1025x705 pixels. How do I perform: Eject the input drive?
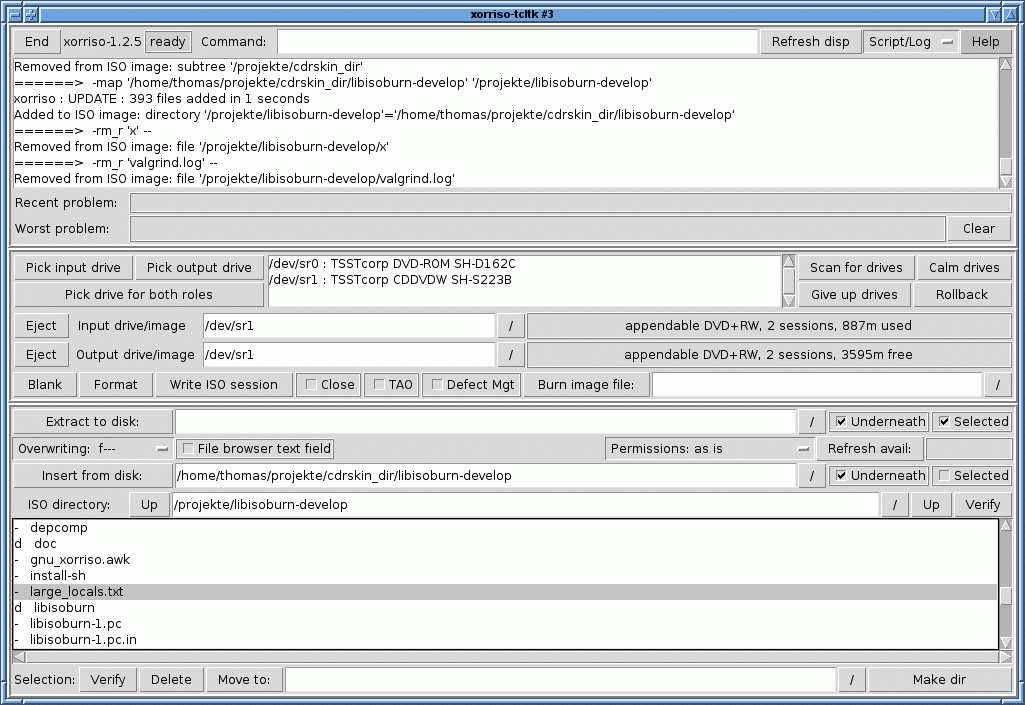[41, 326]
